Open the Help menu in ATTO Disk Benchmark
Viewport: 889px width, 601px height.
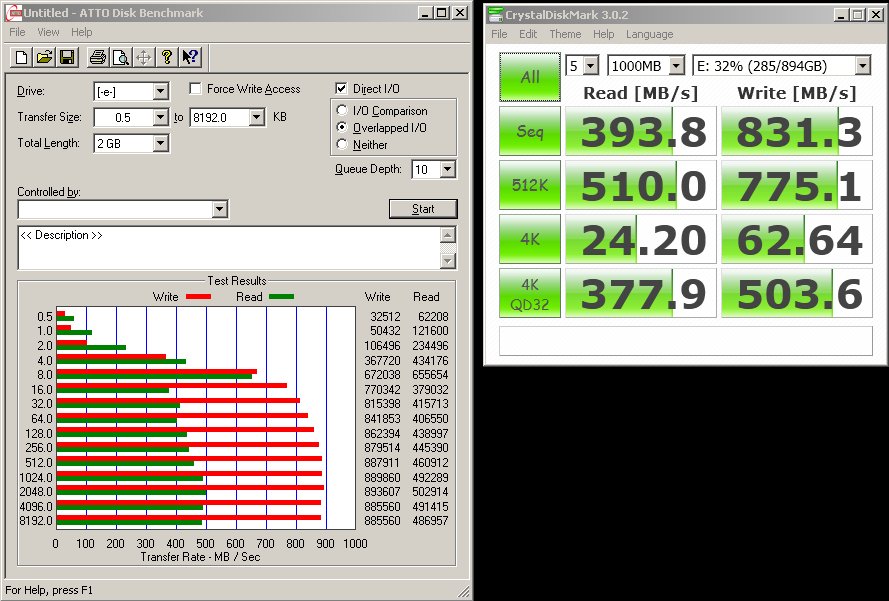point(82,32)
